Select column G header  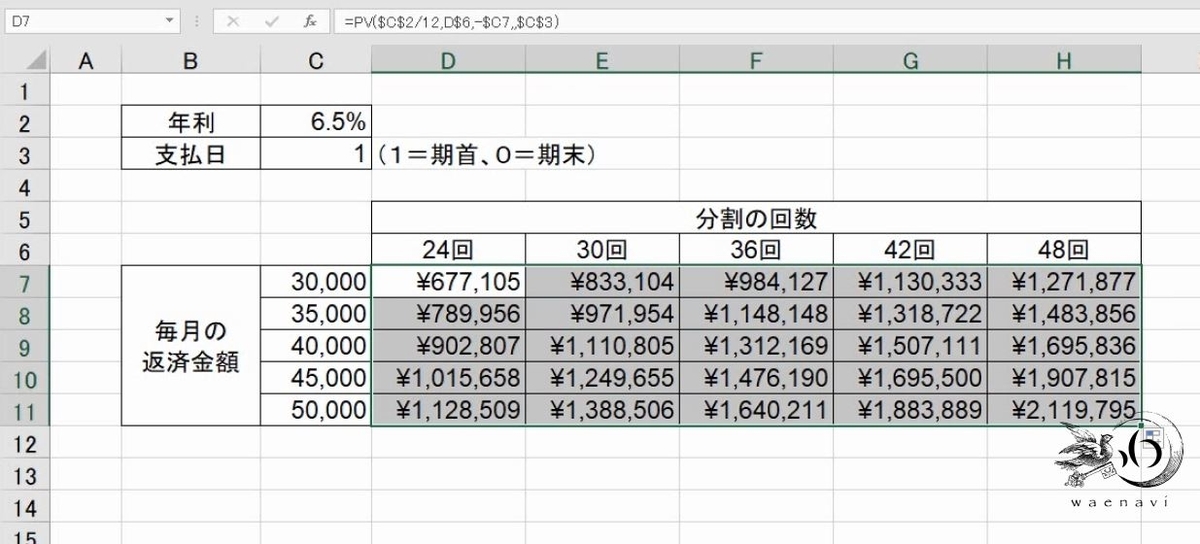pos(910,61)
